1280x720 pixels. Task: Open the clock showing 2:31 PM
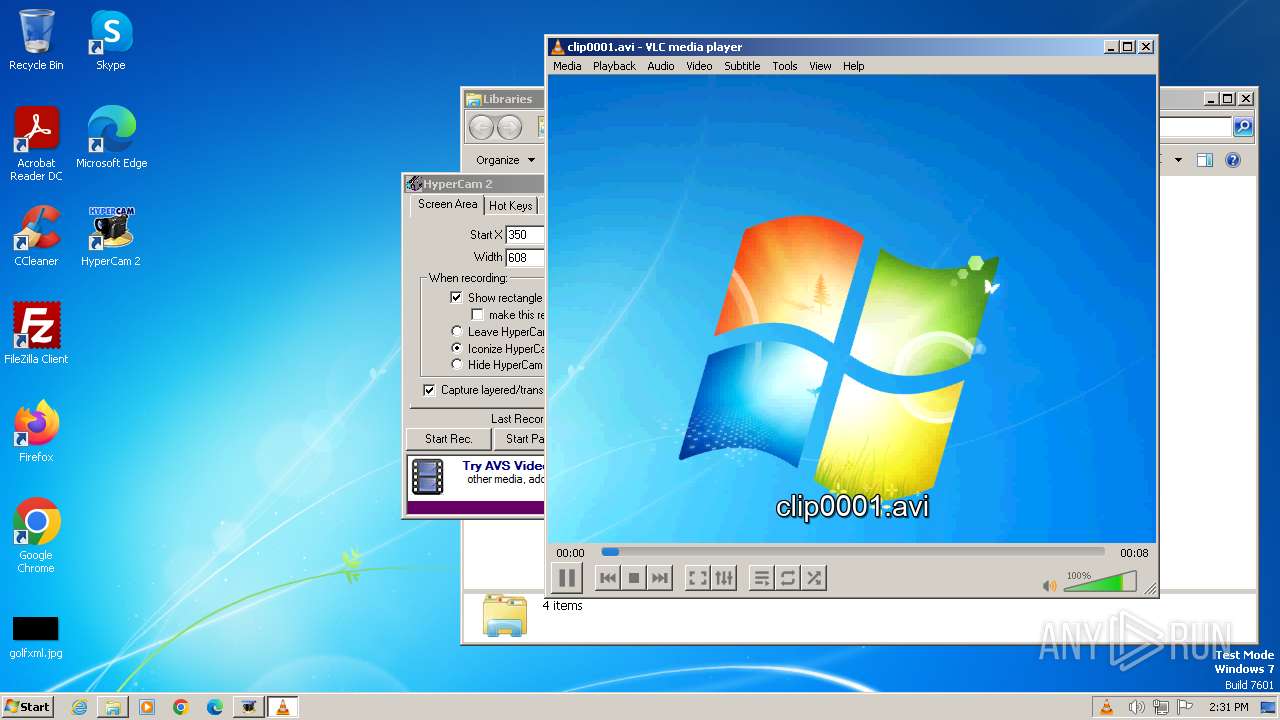(x=1228, y=707)
